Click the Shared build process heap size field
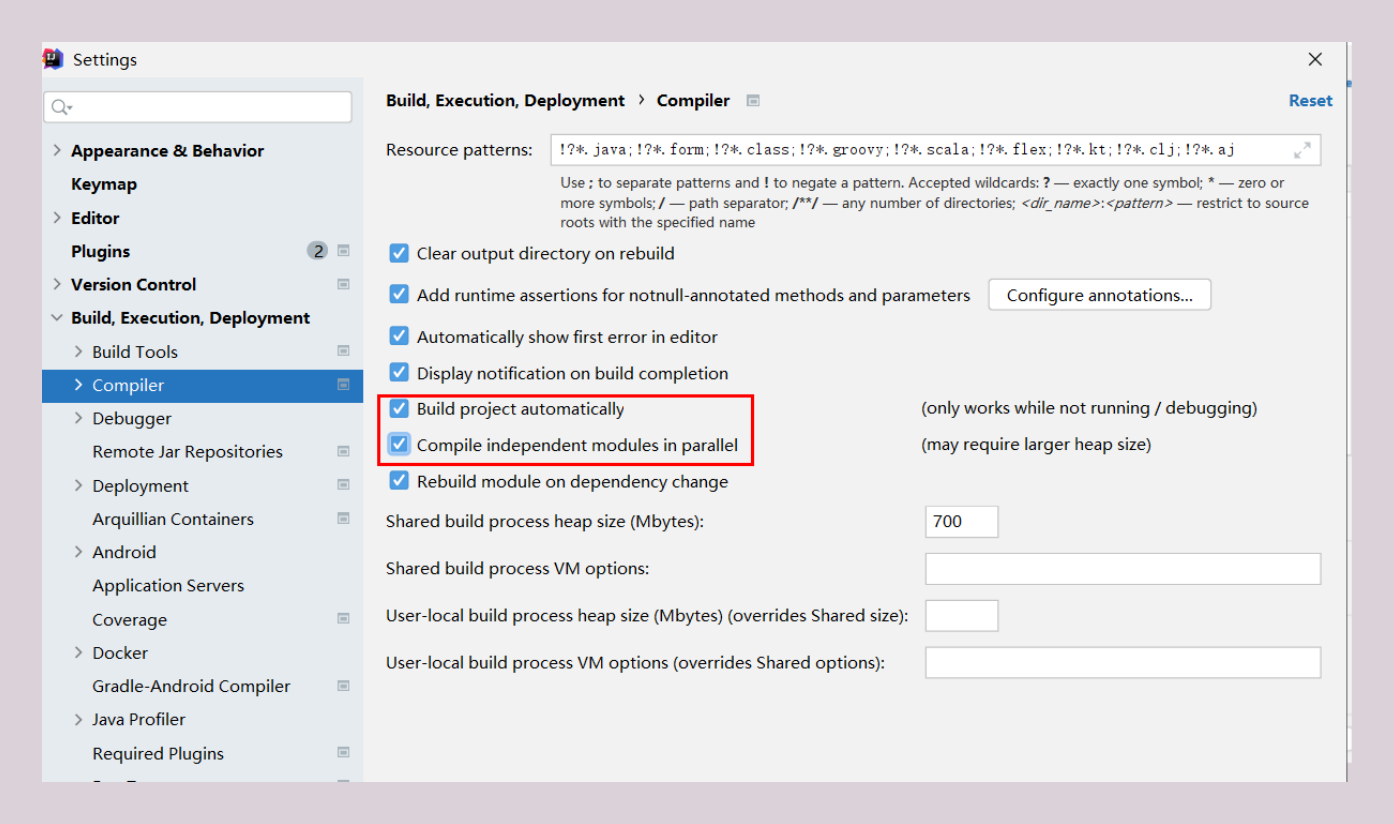The image size is (1394, 824). (x=961, y=522)
